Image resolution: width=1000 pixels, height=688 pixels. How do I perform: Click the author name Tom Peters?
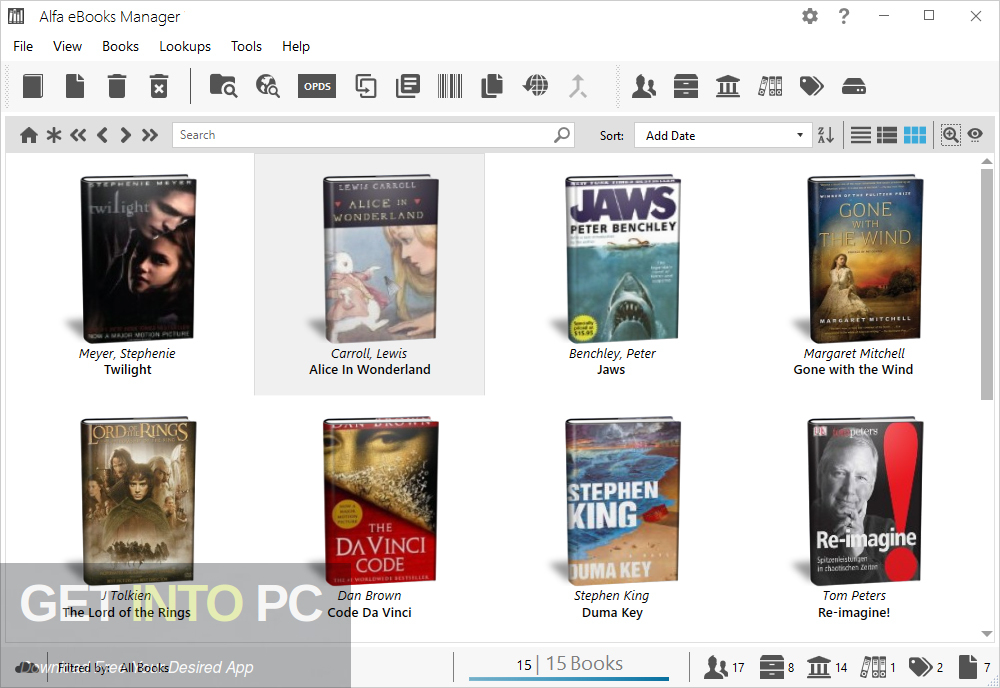(x=854, y=596)
